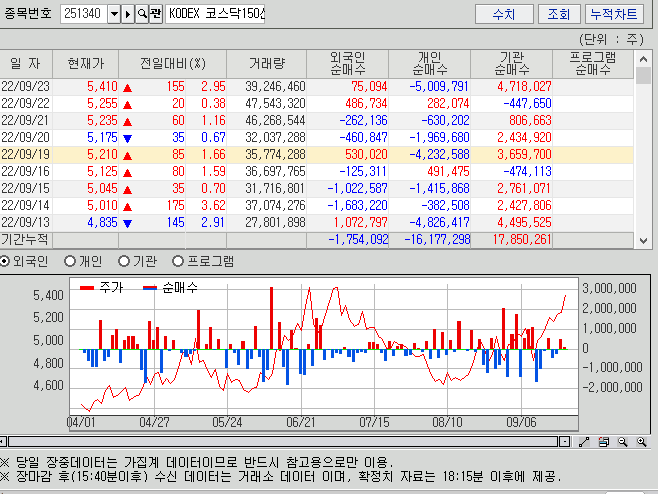Open the stock search magnifier icon
Viewport: 658px width, 494px height.
142,14
